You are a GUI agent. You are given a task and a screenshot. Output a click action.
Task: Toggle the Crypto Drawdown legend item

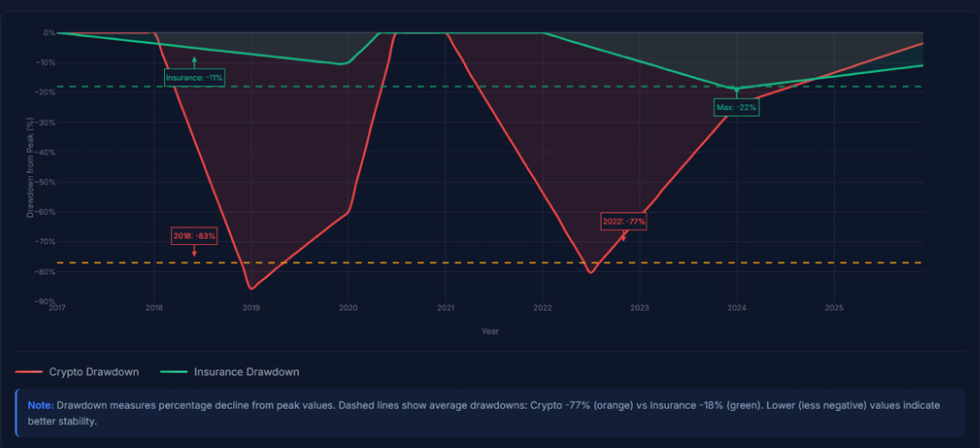(78, 372)
